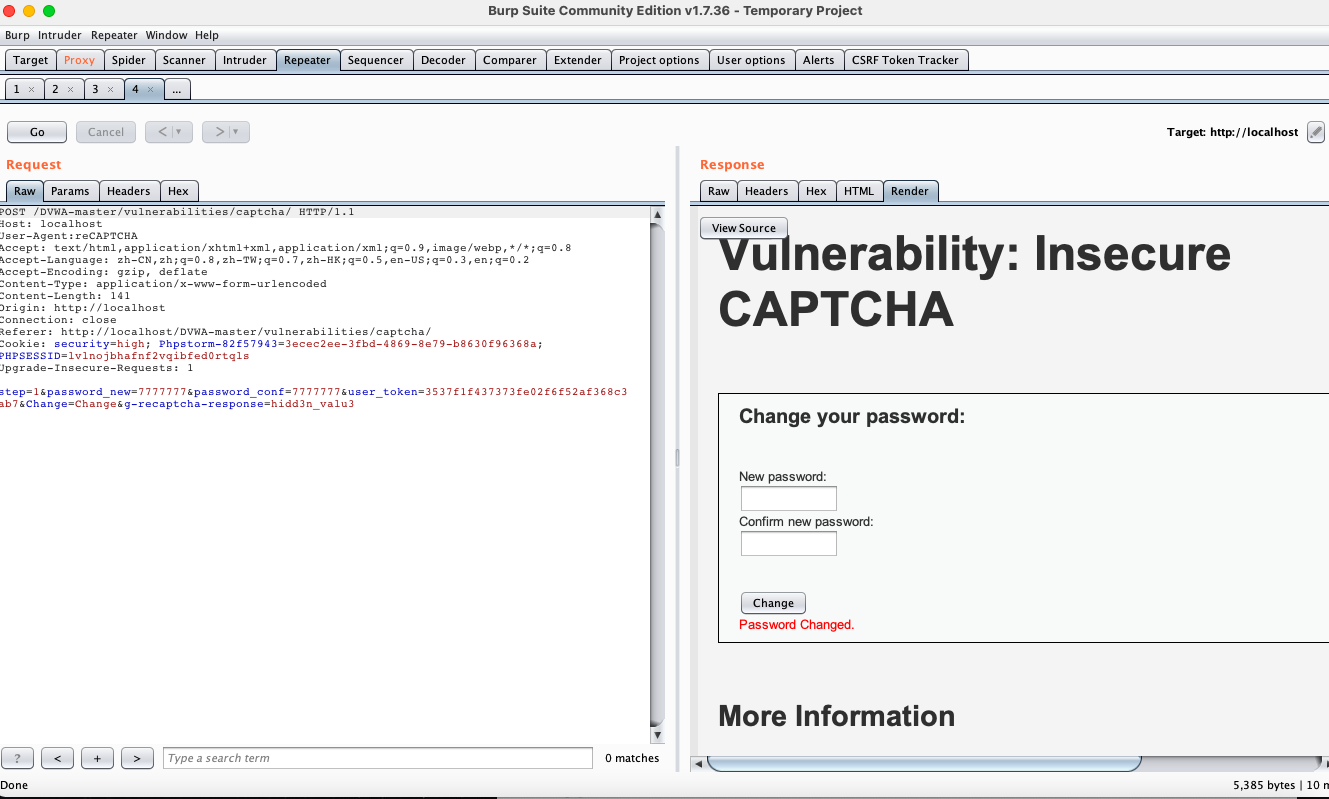The image size is (1329, 799).
Task: Switch to the Extender tab
Action: click(x=578, y=60)
